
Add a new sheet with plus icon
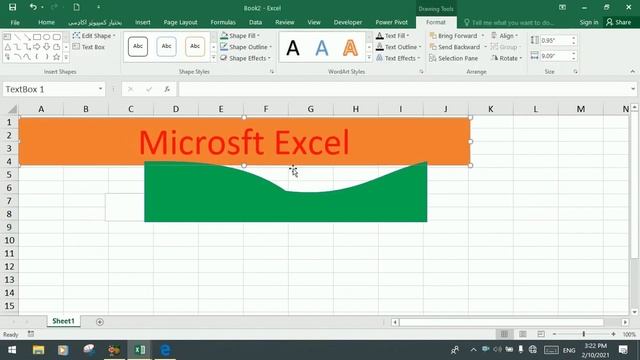(x=100, y=322)
